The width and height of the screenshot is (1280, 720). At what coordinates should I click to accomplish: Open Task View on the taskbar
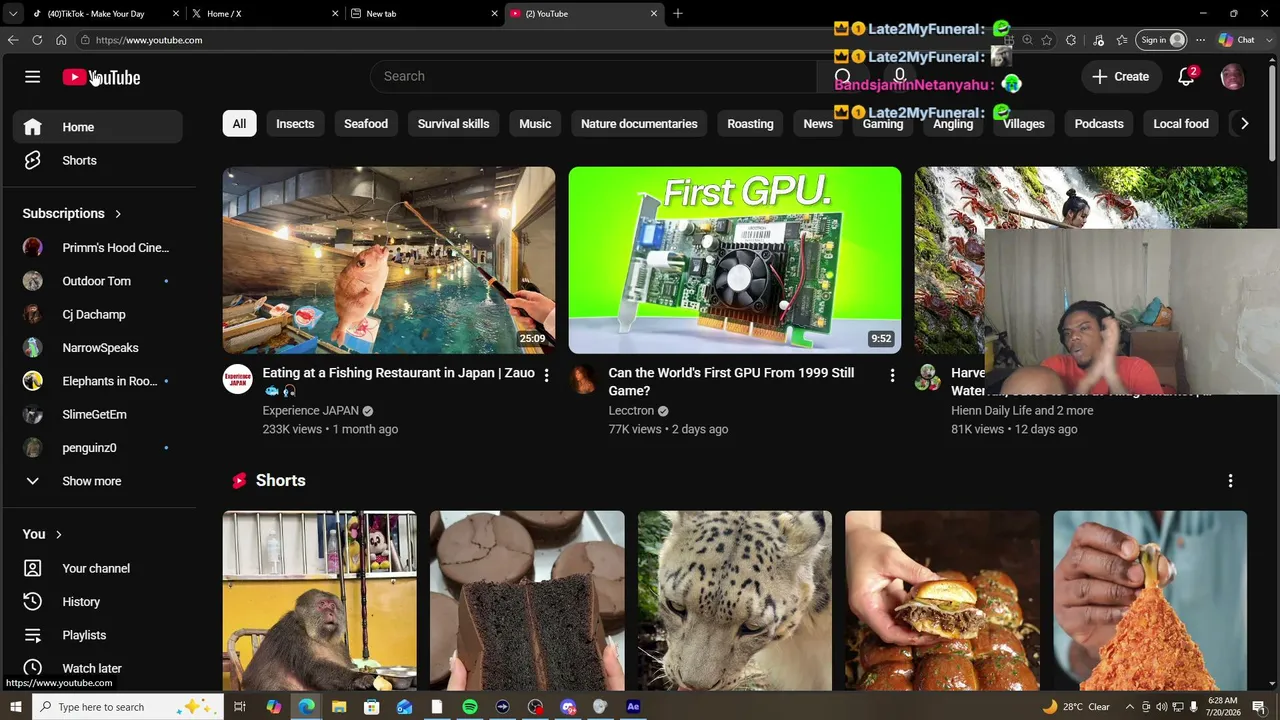[x=240, y=707]
